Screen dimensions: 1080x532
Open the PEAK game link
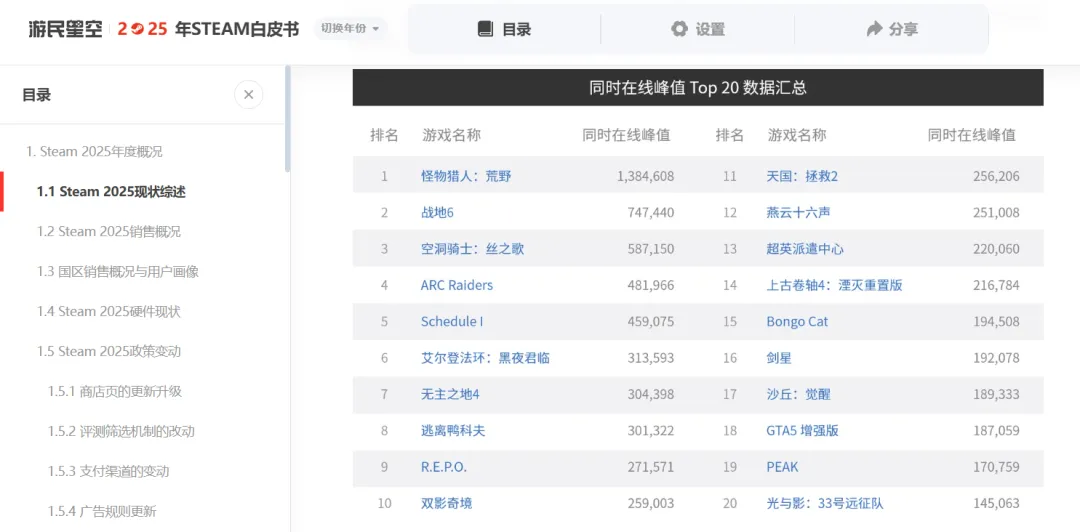pos(782,467)
